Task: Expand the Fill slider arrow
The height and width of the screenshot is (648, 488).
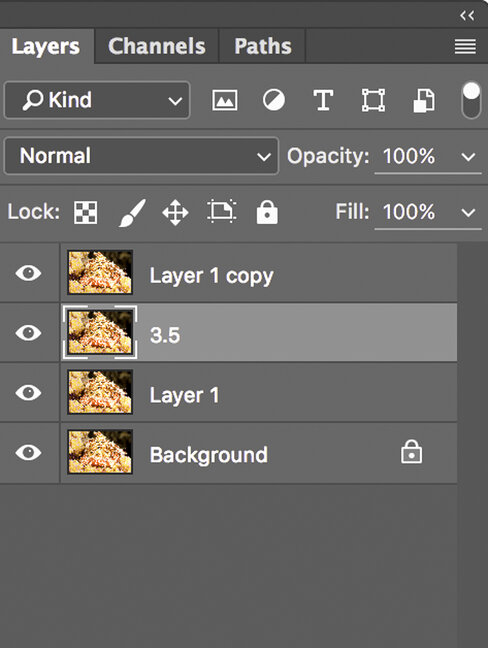Action: 468,213
